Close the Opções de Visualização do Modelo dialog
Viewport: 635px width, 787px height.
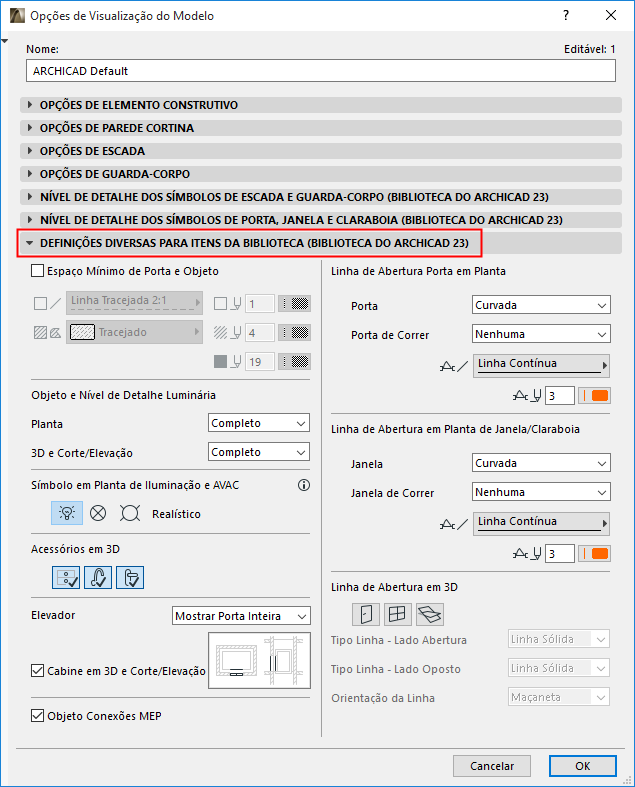[611, 15]
